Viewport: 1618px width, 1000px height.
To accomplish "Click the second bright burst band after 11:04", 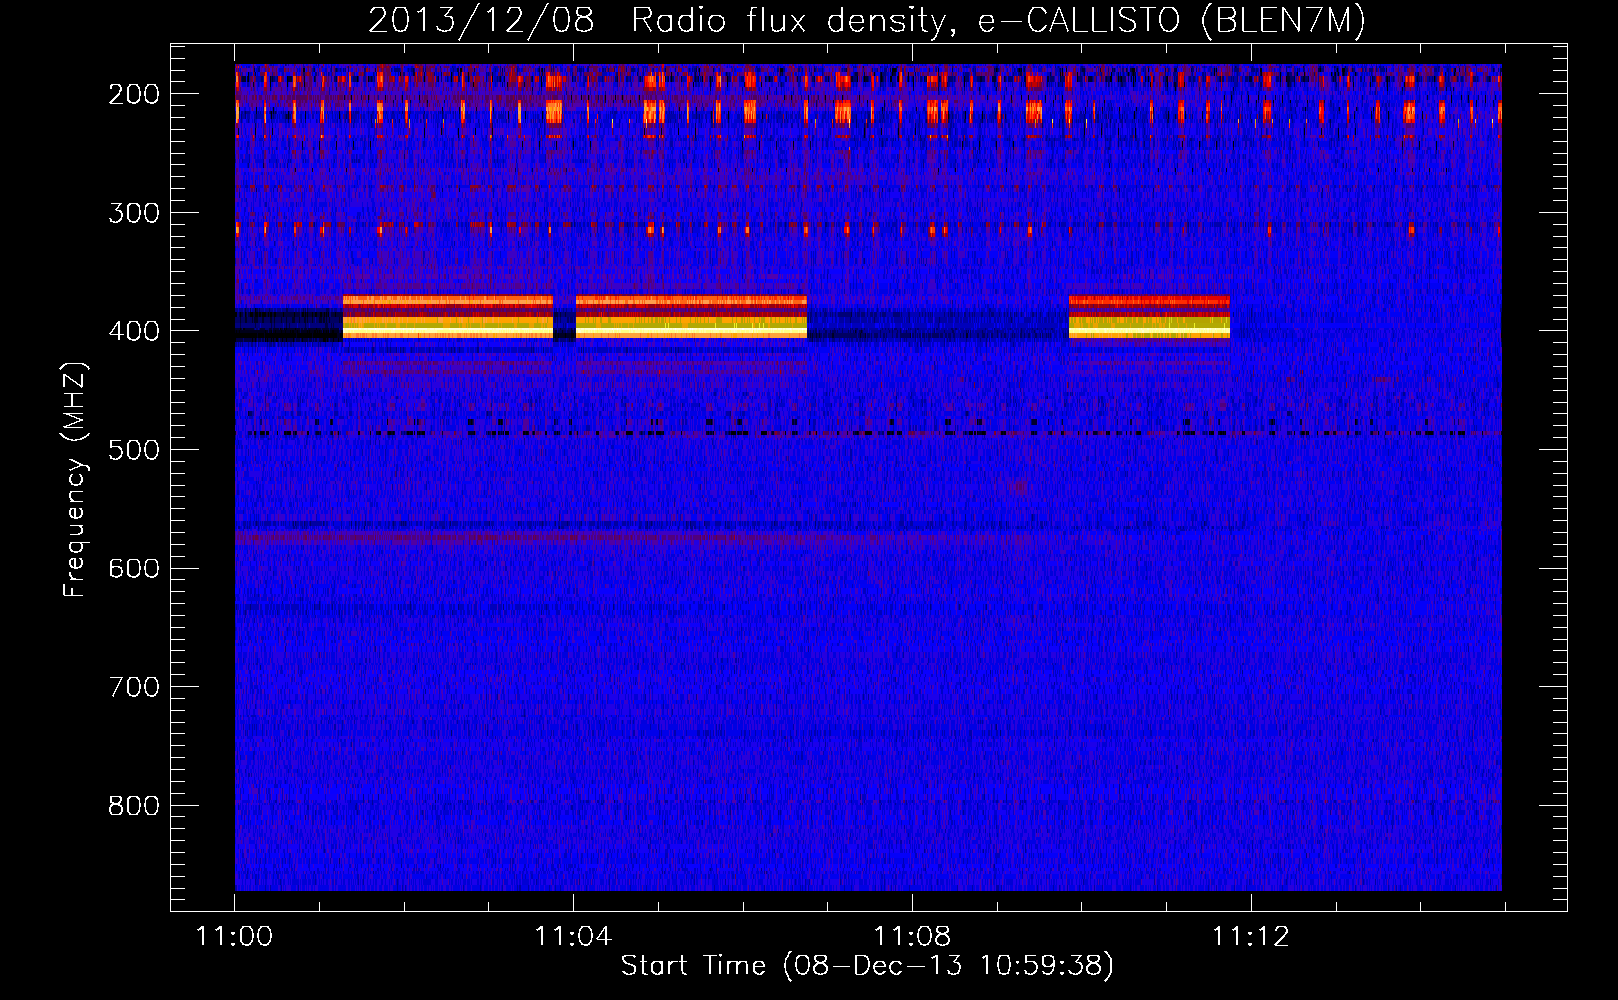I will 691,317.
